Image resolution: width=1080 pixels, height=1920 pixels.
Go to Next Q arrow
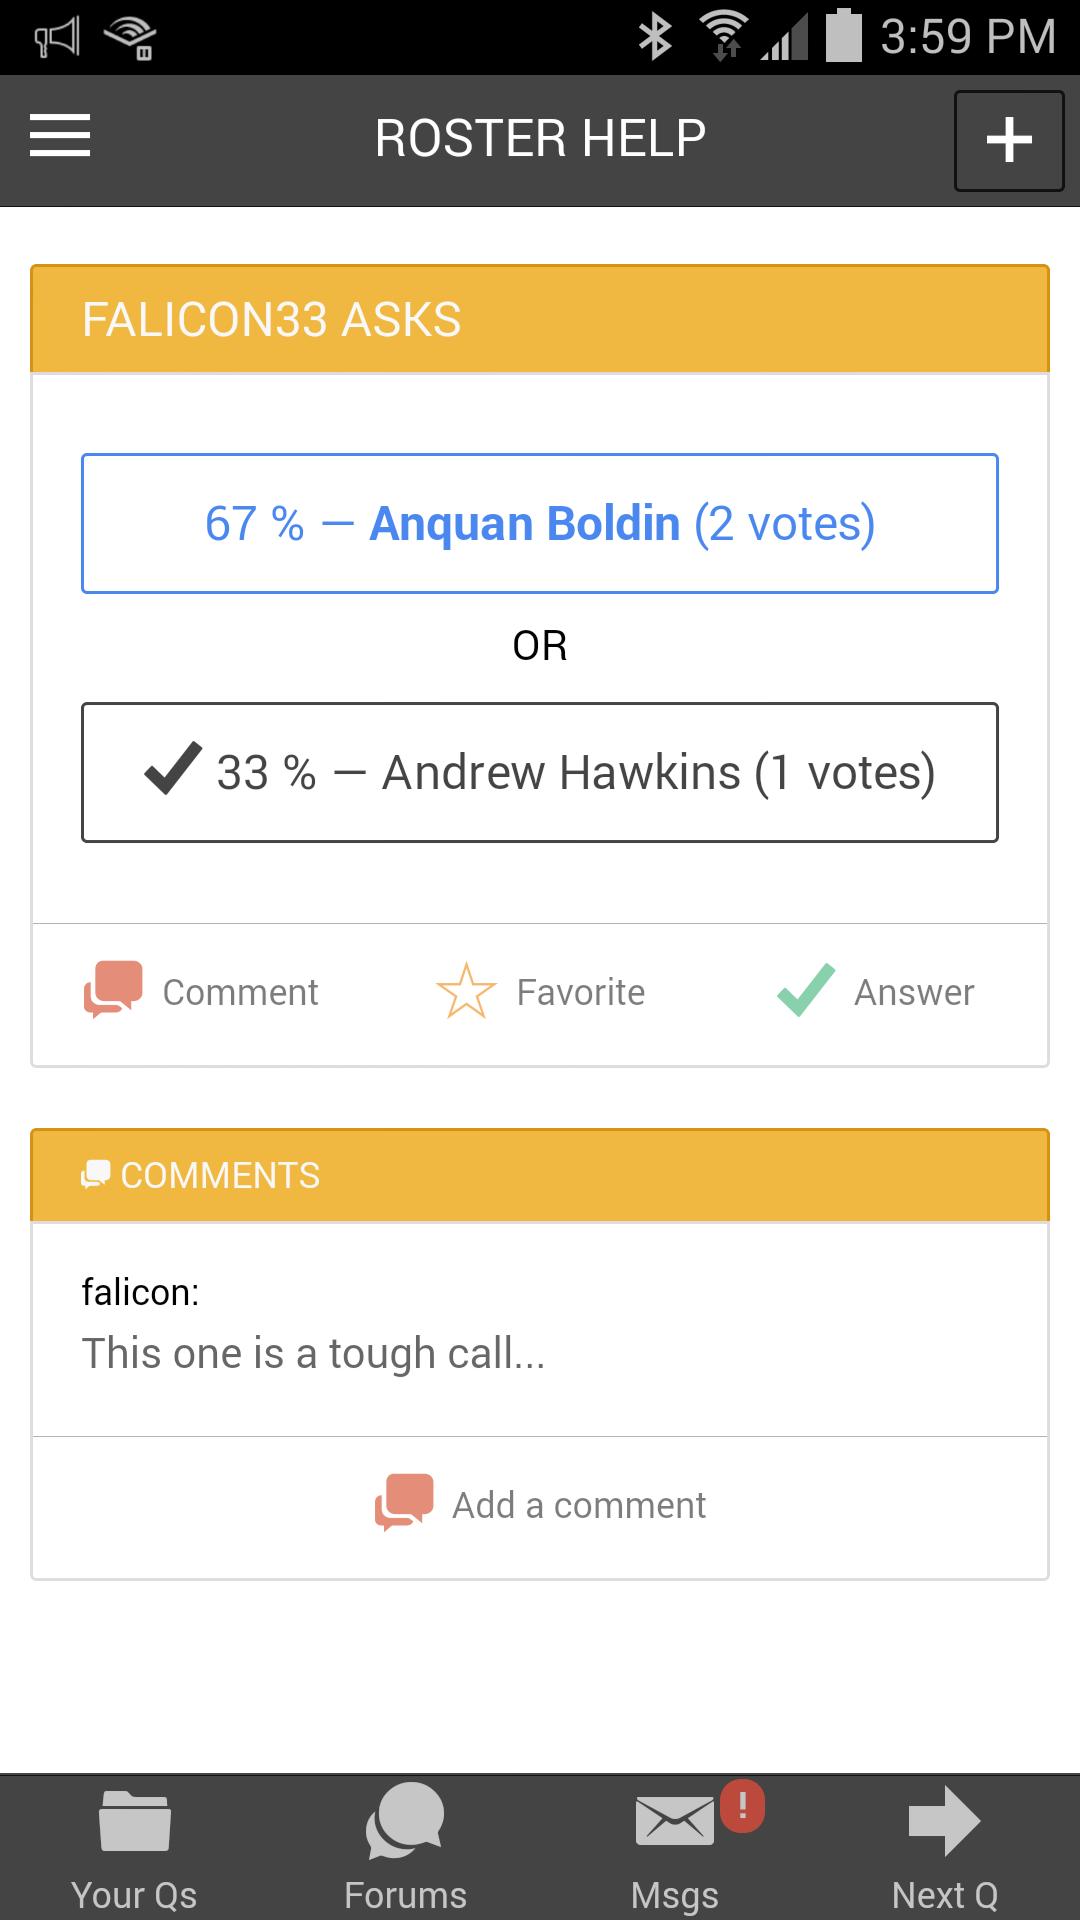[945, 1850]
